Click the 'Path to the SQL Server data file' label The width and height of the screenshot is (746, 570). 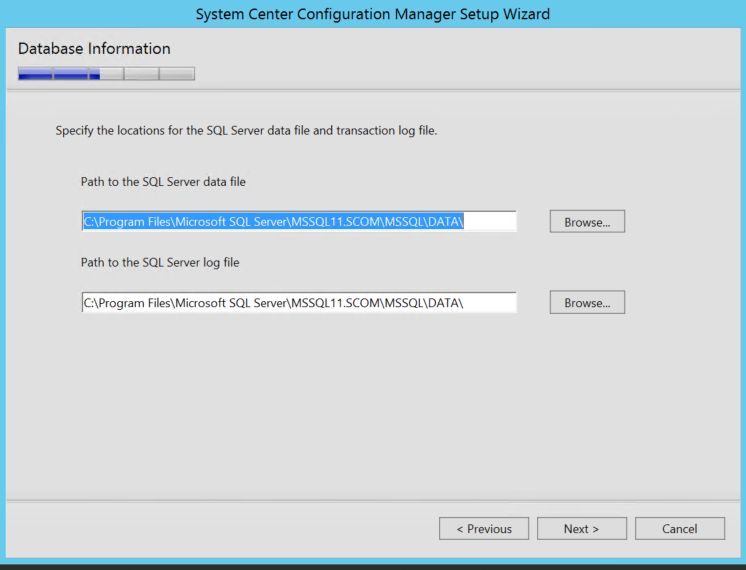163,182
